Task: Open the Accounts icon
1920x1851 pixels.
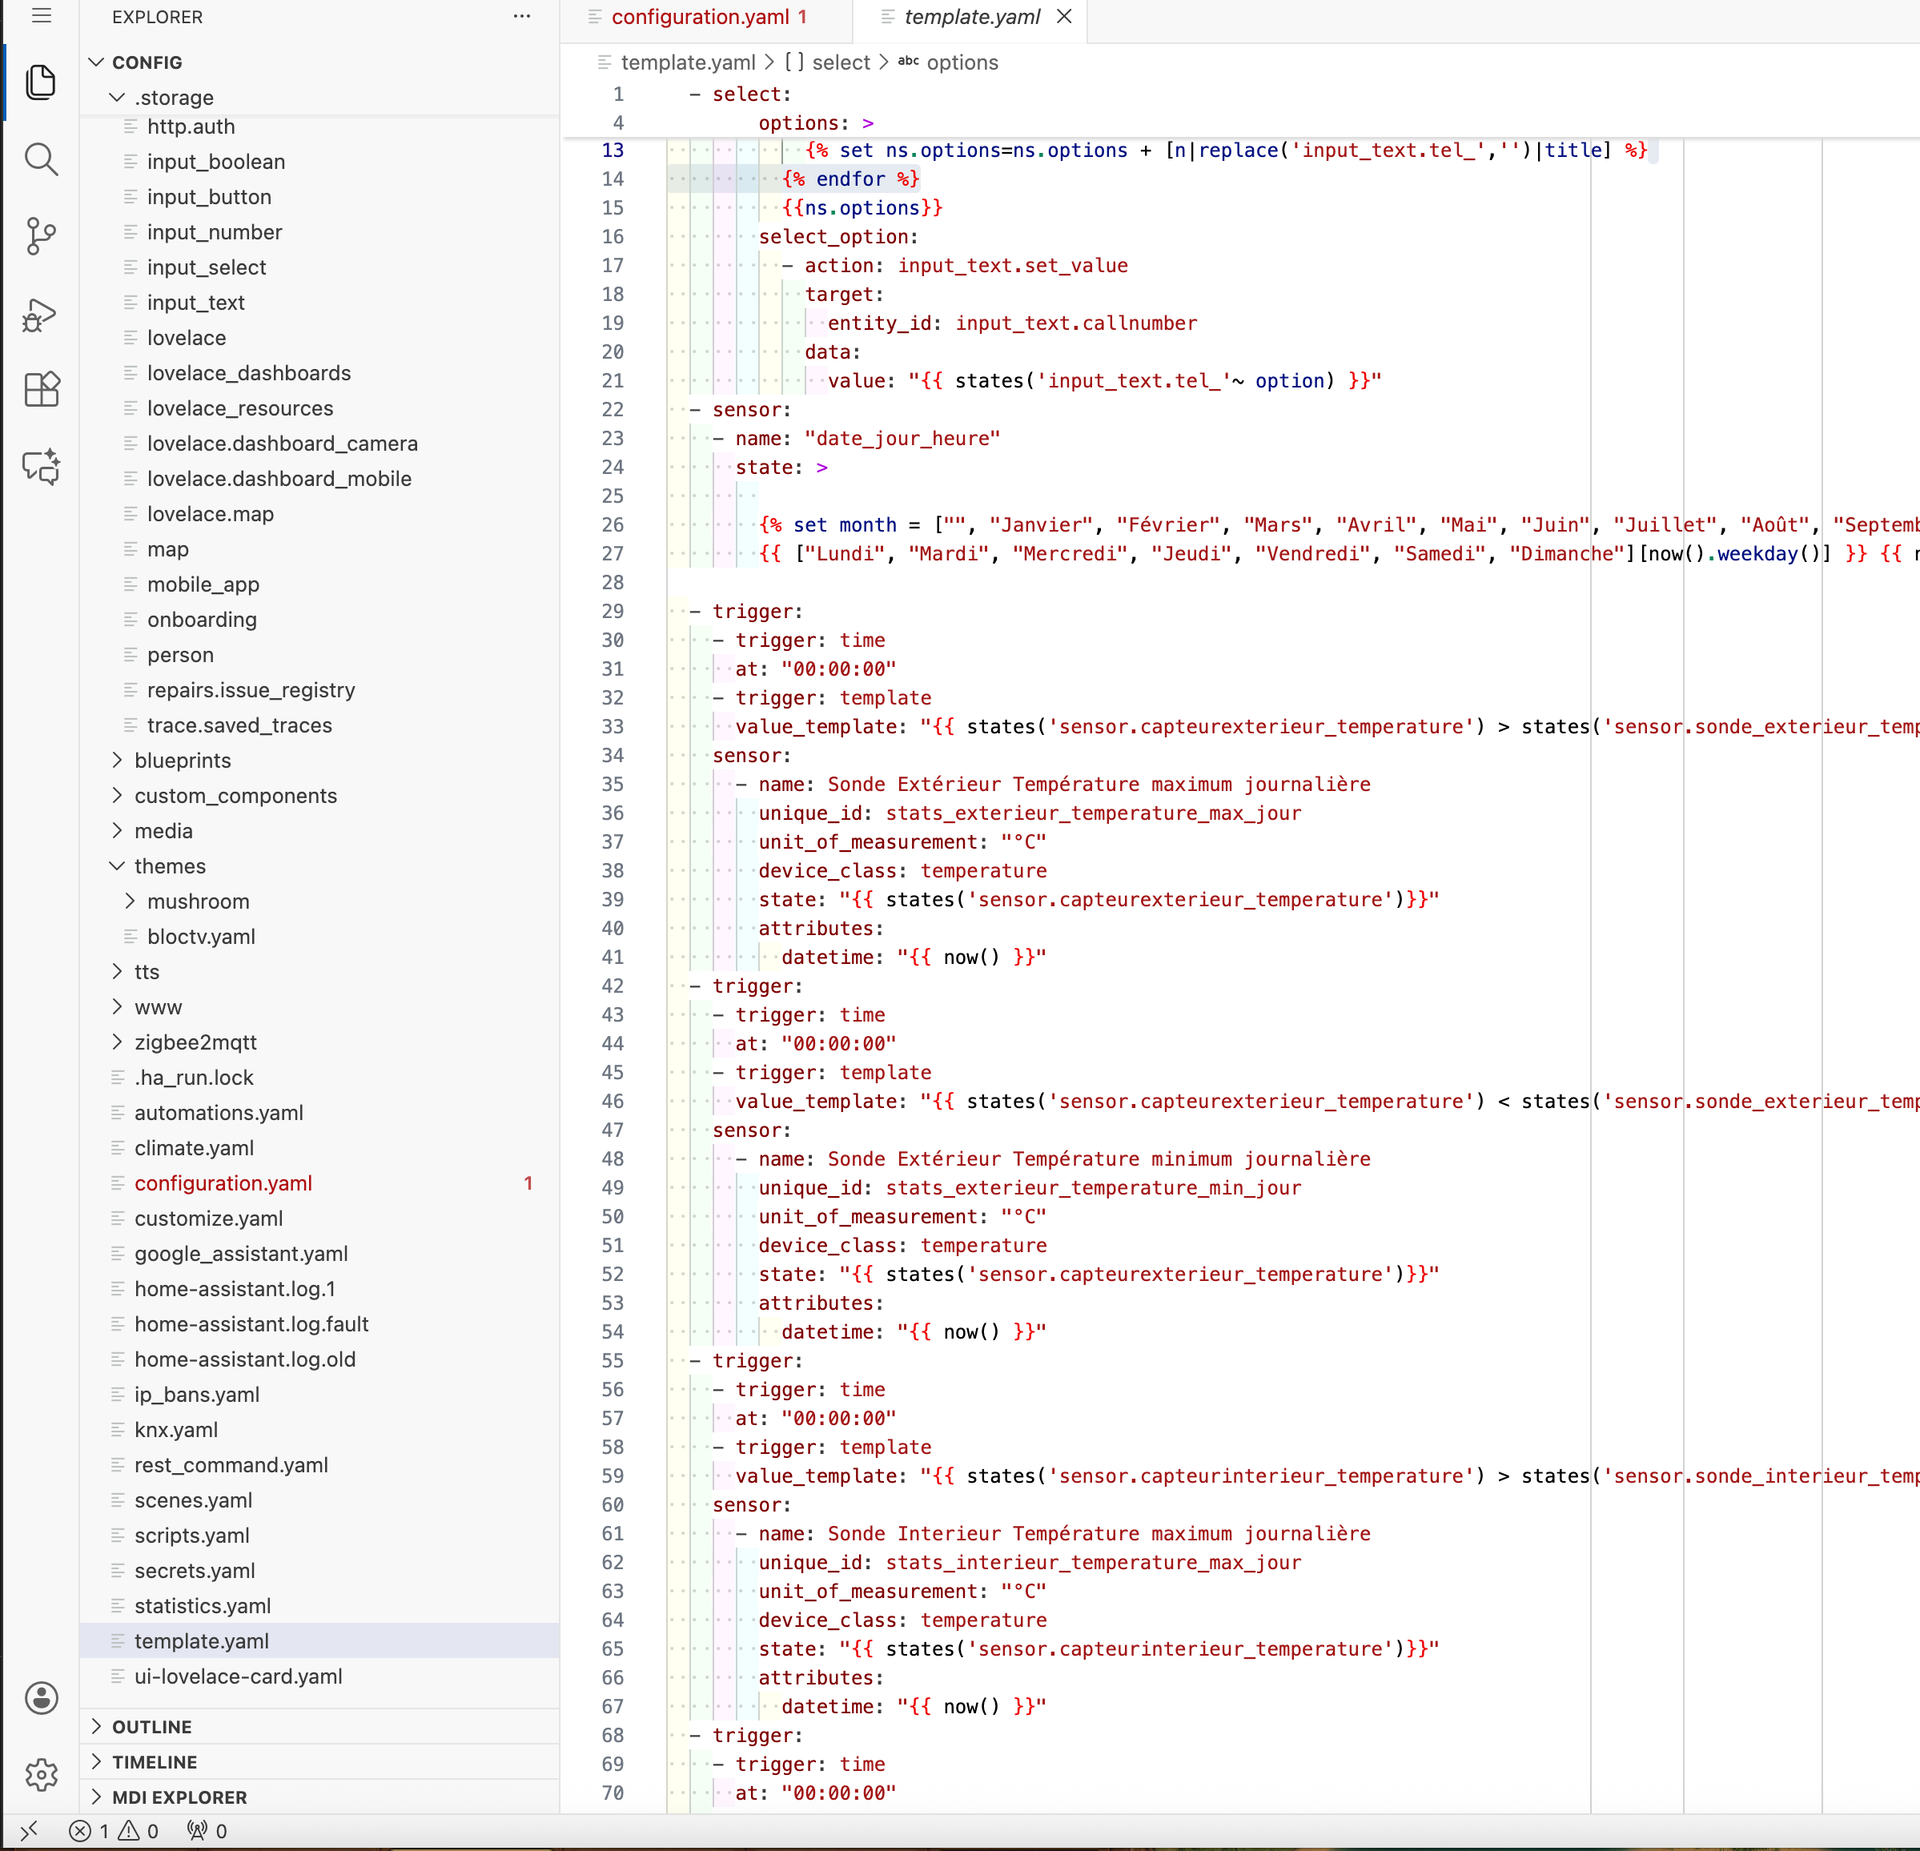Action: click(41, 1697)
